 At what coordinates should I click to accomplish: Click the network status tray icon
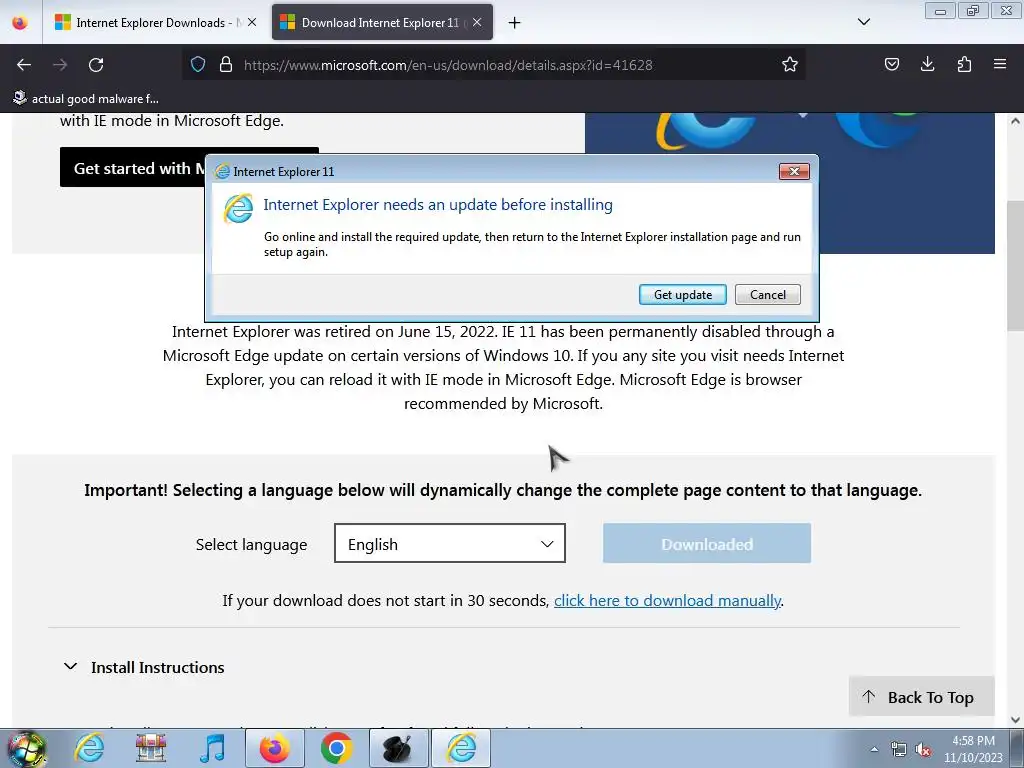[x=899, y=749]
